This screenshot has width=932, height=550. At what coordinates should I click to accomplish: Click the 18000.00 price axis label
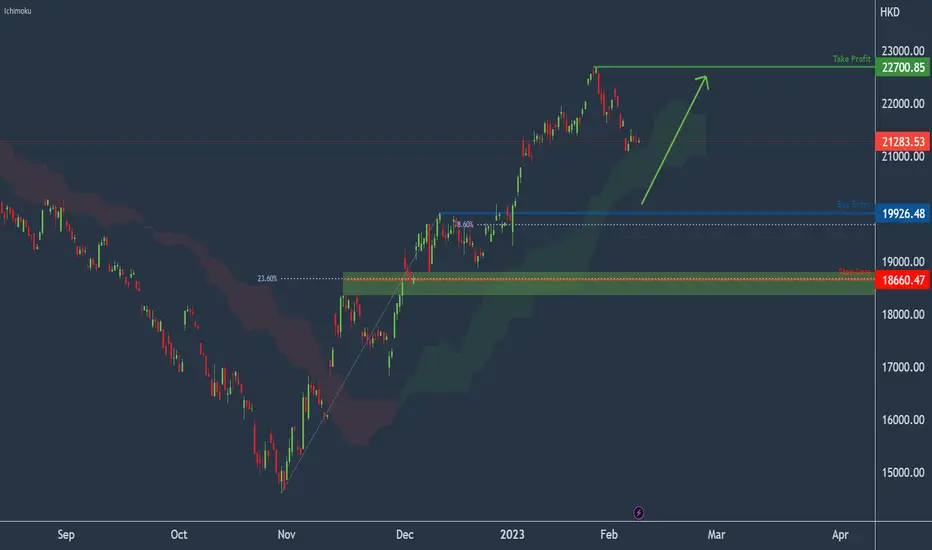point(903,315)
